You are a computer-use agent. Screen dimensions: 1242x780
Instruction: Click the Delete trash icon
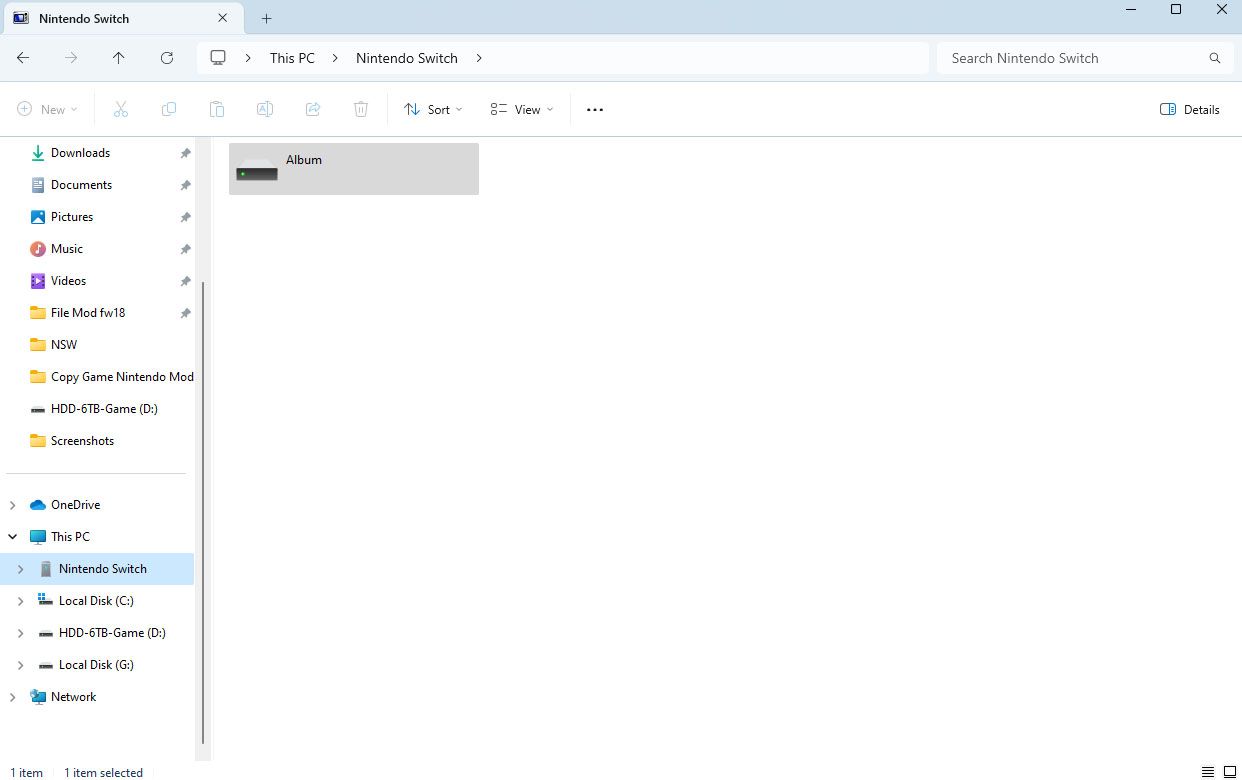pyautogui.click(x=361, y=109)
